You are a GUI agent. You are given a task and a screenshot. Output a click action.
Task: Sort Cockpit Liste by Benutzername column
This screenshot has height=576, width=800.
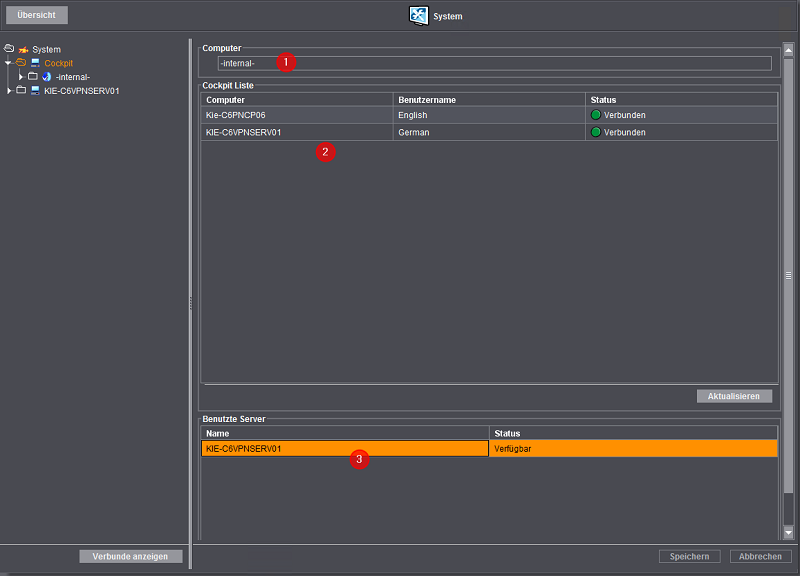tap(490, 100)
